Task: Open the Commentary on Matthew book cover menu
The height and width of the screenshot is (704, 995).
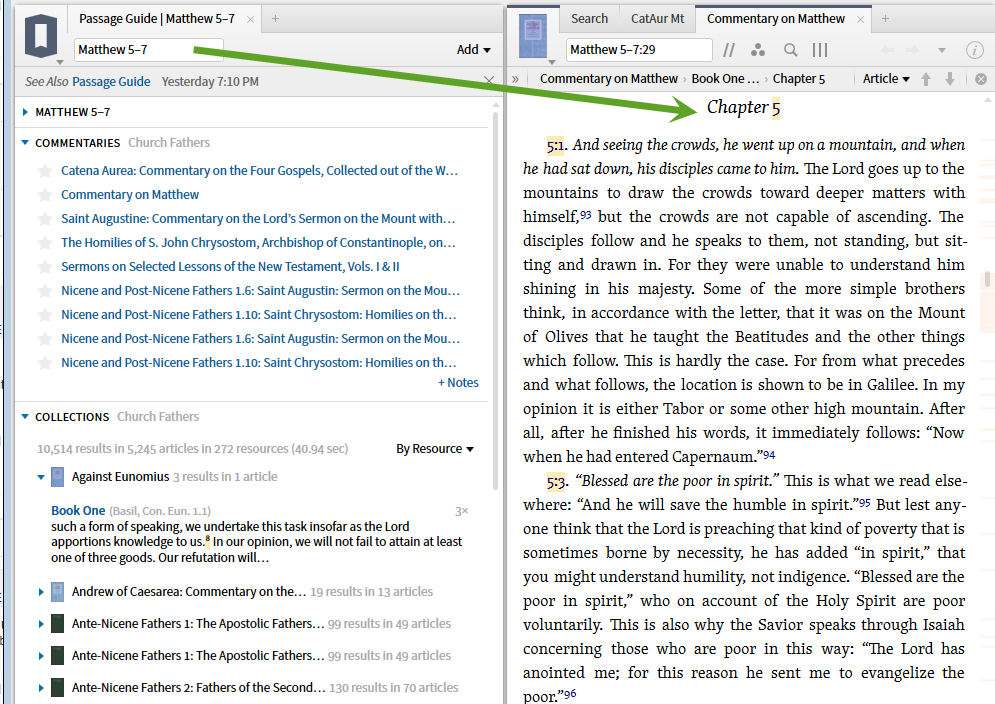Action: pyautogui.click(x=533, y=37)
